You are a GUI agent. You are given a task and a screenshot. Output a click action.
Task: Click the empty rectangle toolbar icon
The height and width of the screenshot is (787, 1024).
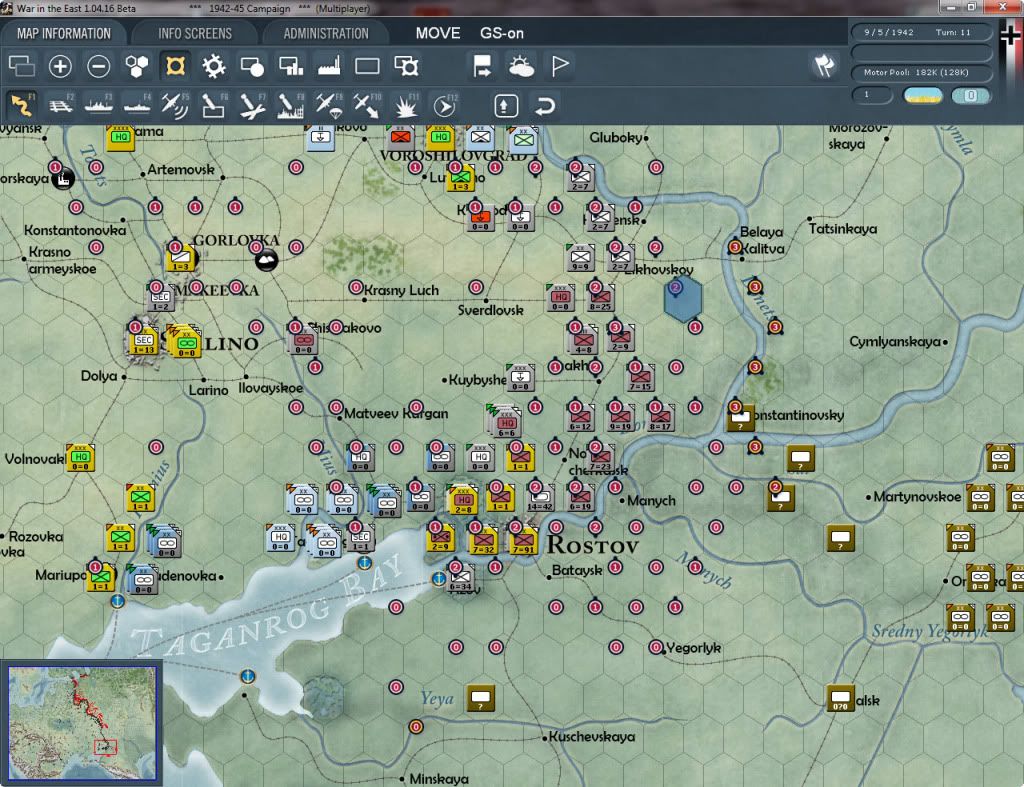click(367, 66)
